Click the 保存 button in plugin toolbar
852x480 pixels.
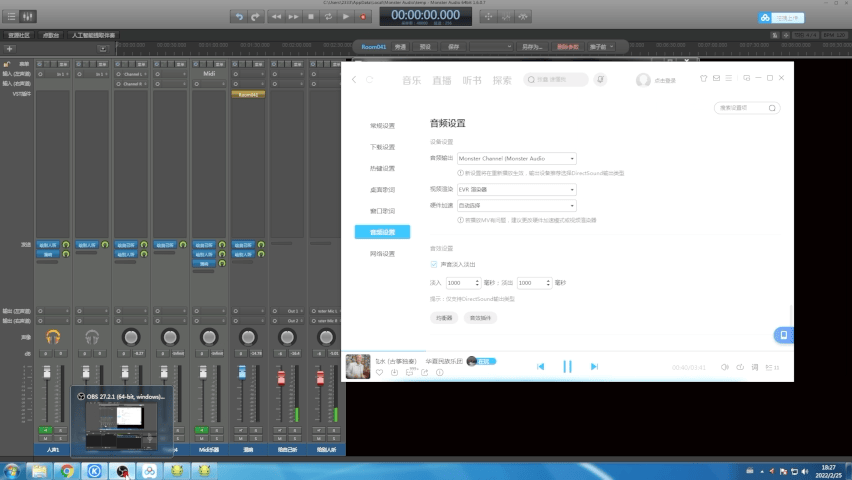coord(454,47)
